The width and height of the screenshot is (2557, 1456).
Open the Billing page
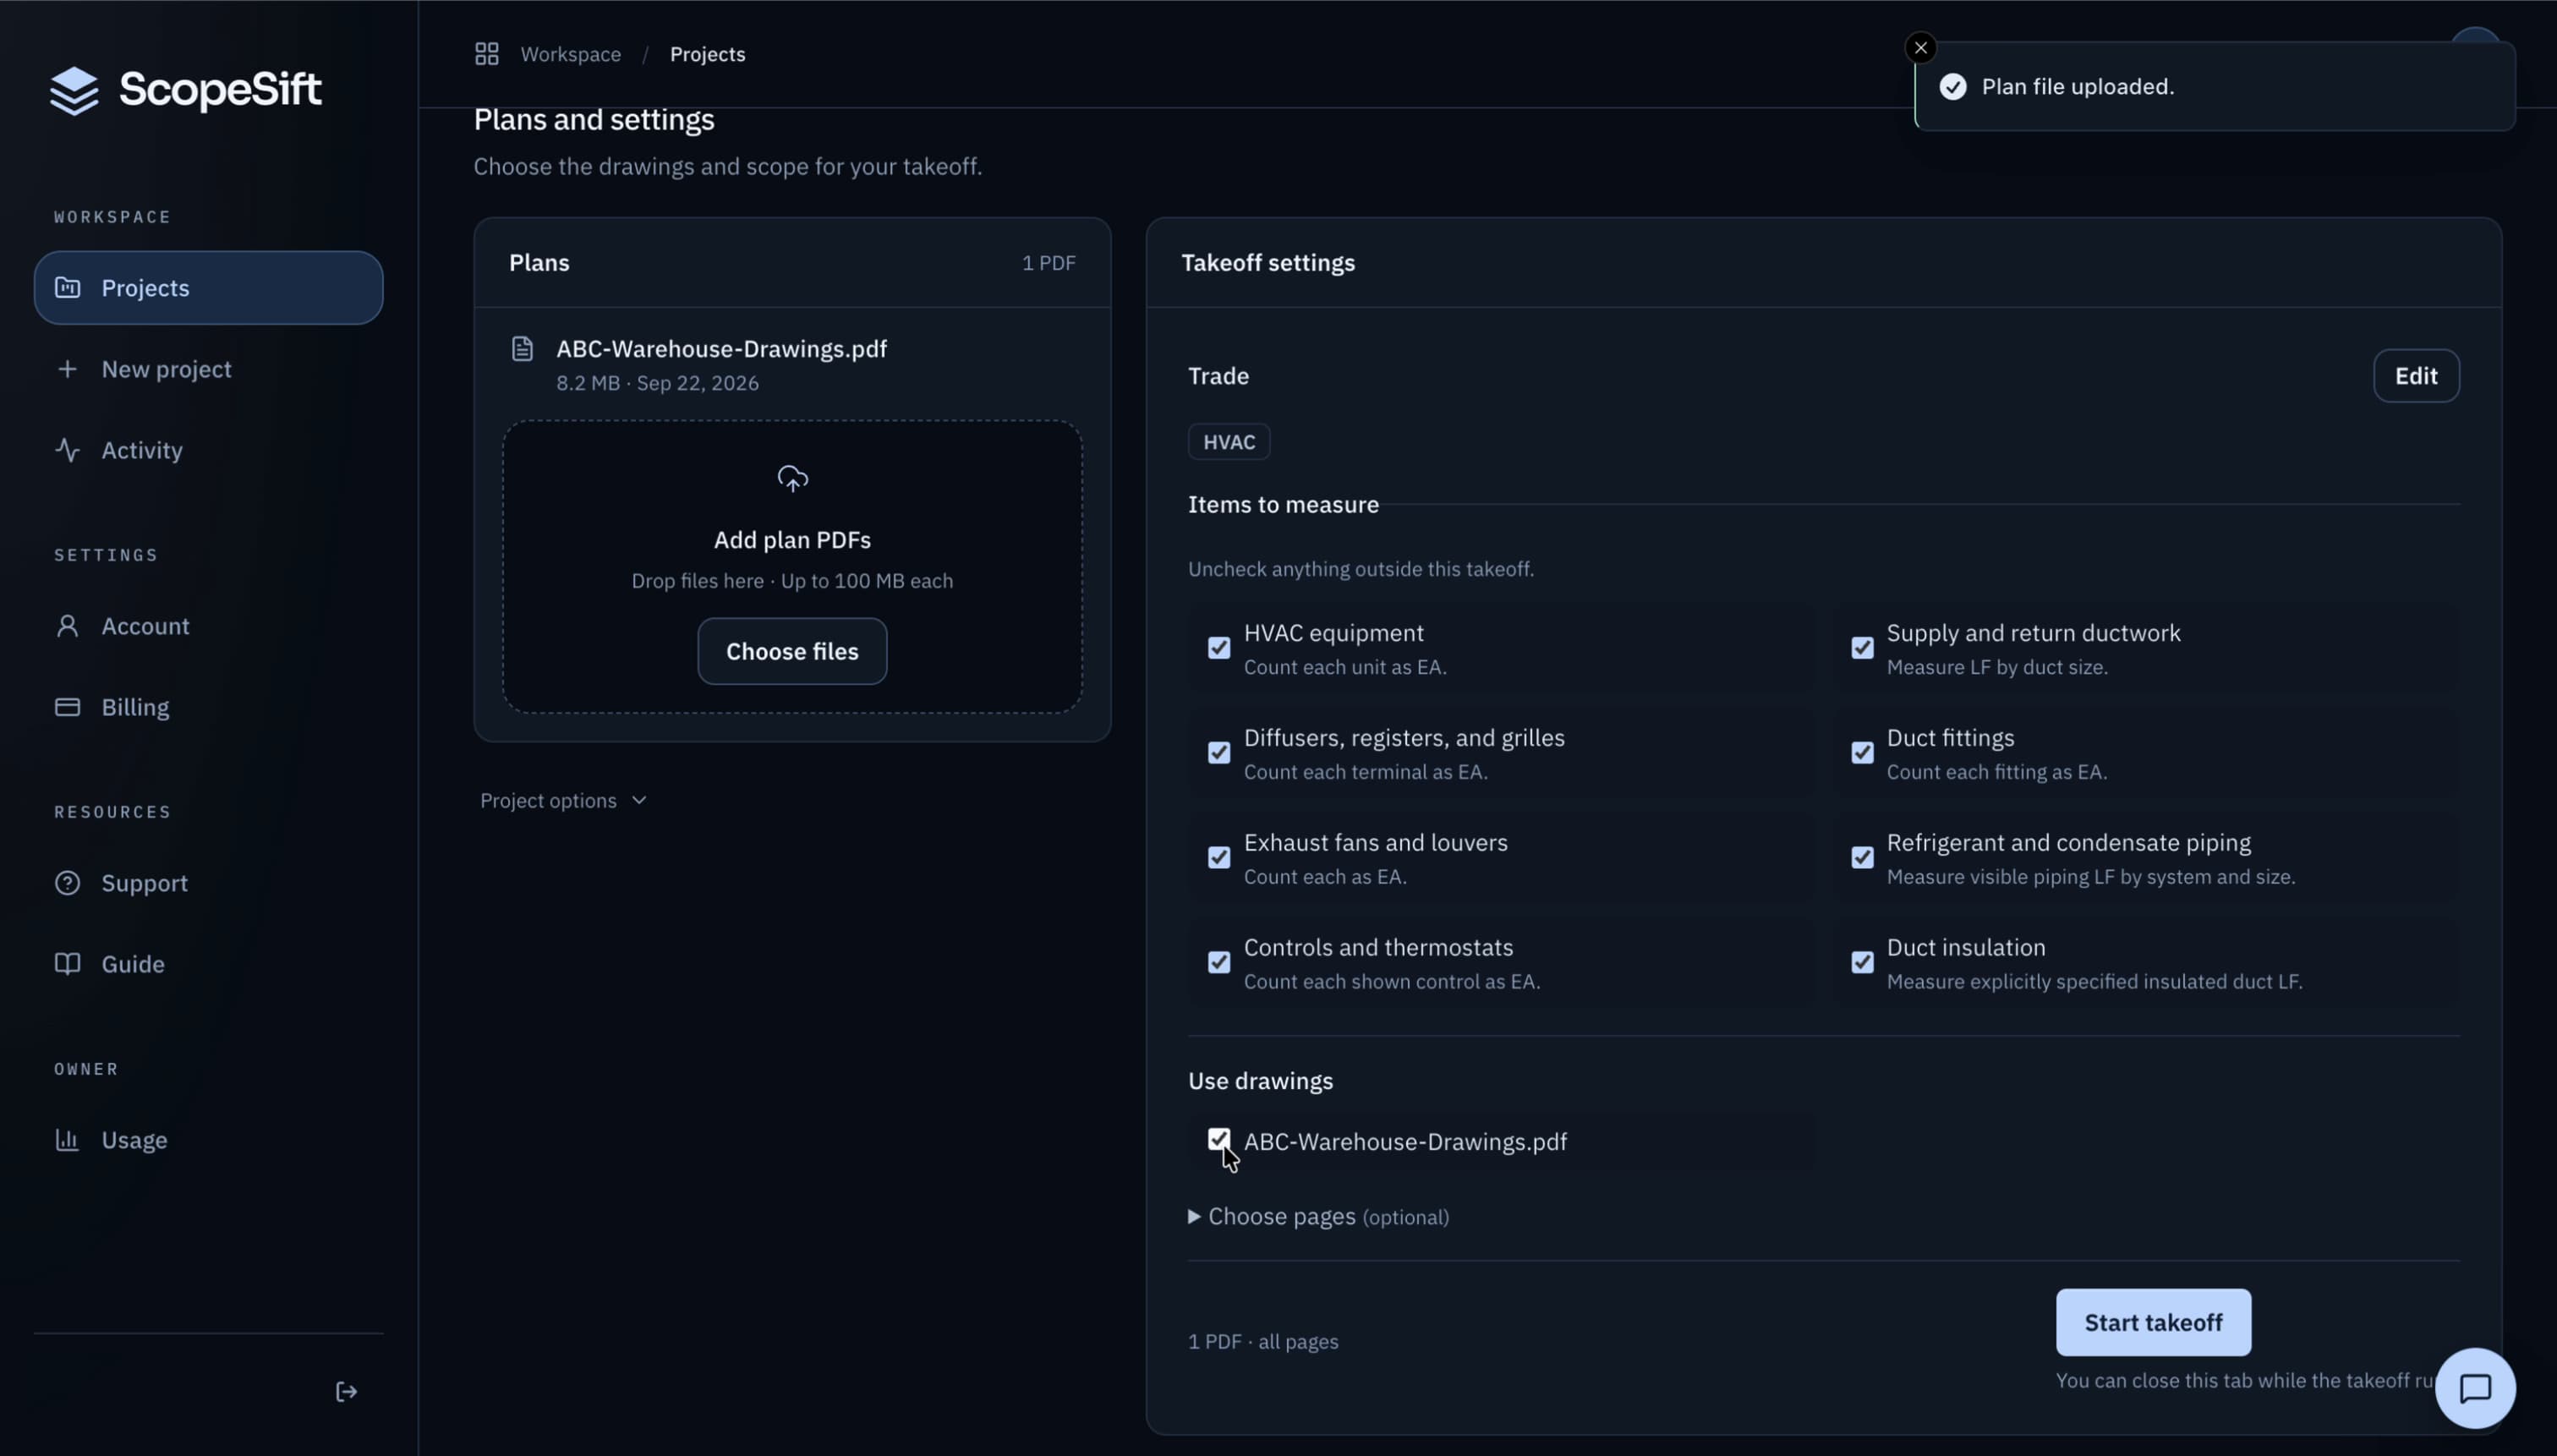208,707
